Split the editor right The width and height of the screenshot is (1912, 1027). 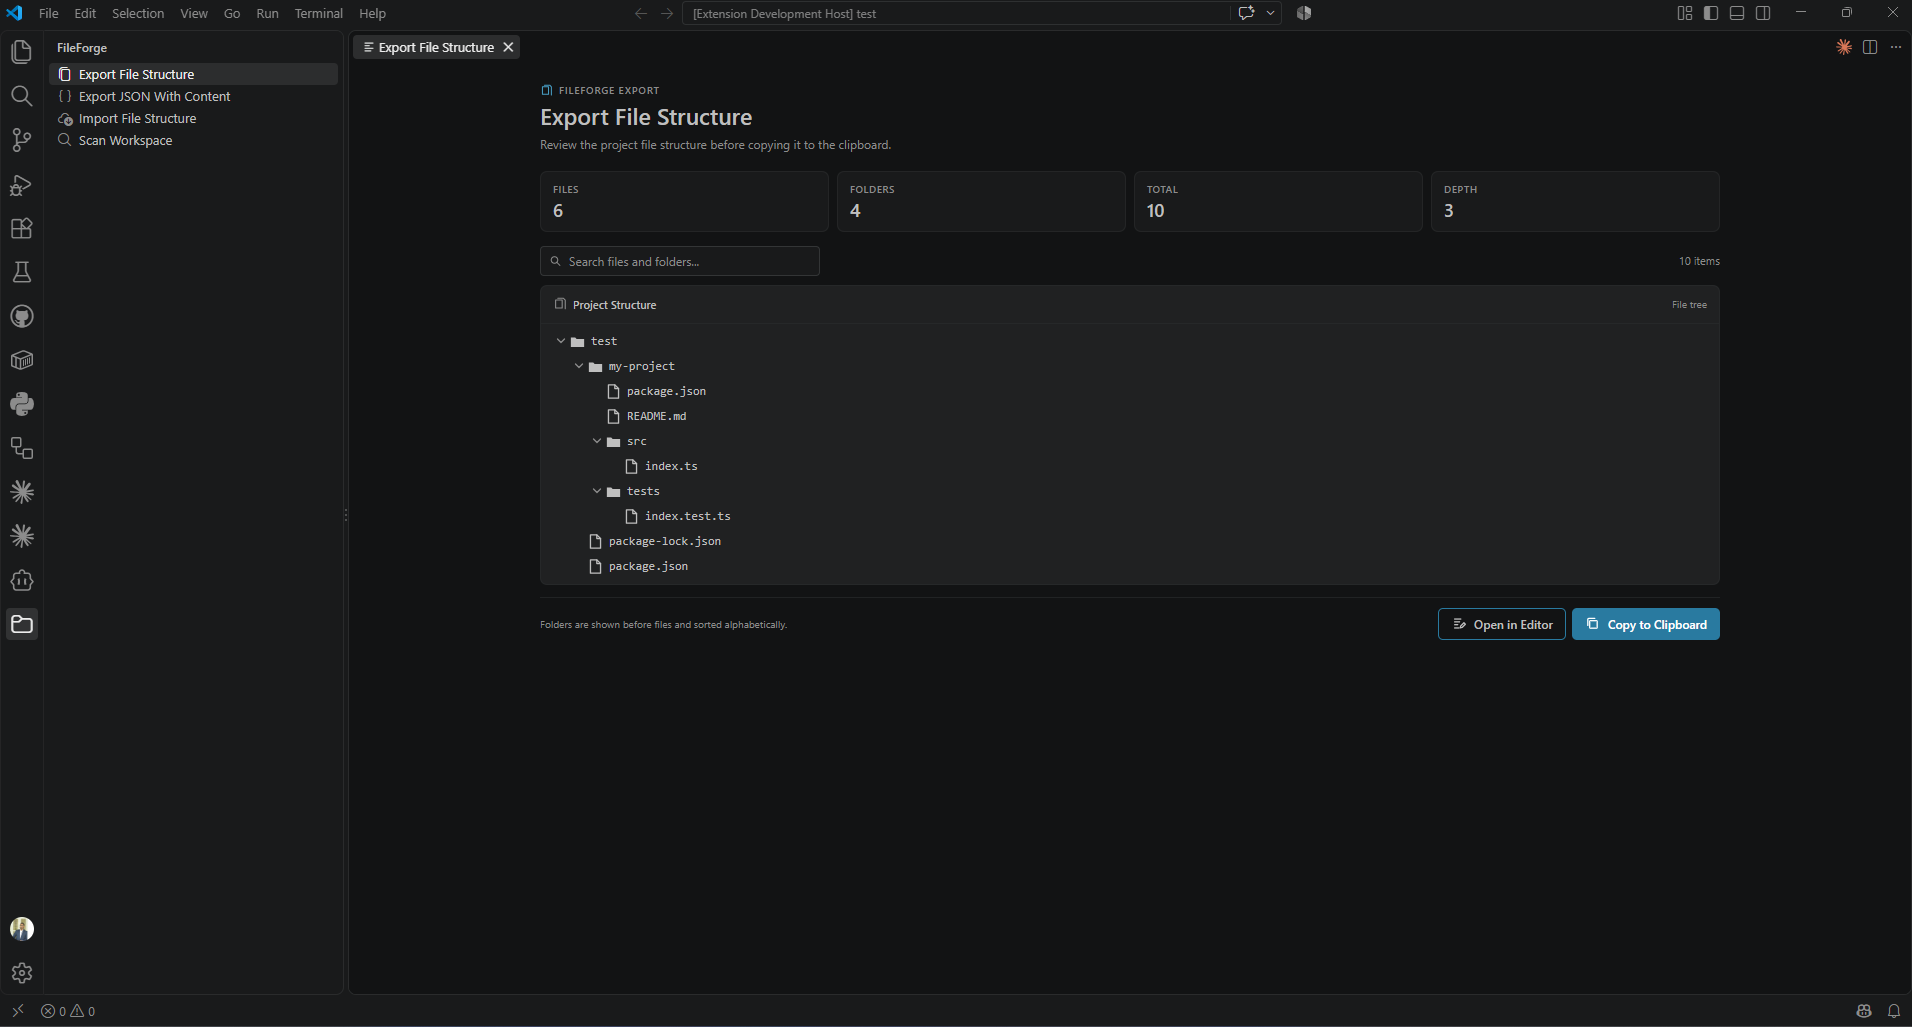1870,47
